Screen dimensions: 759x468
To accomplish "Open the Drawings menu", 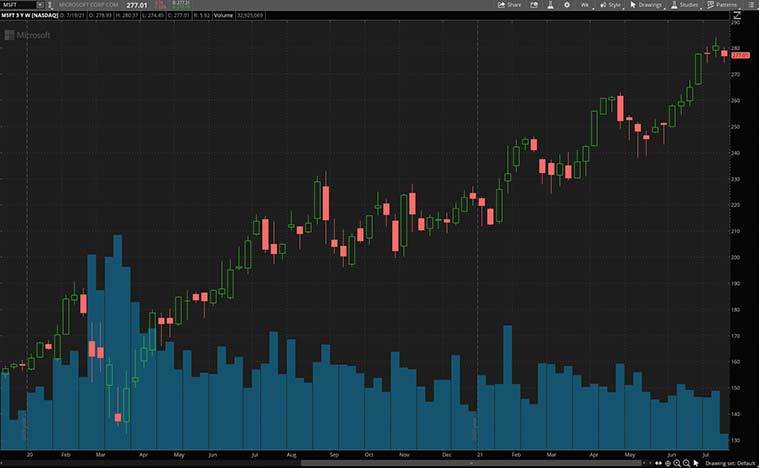I will (x=646, y=5).
